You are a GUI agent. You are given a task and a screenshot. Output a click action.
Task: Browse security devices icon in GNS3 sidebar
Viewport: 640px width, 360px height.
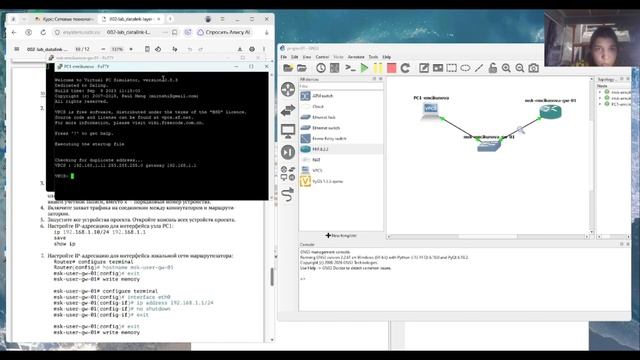point(288,152)
